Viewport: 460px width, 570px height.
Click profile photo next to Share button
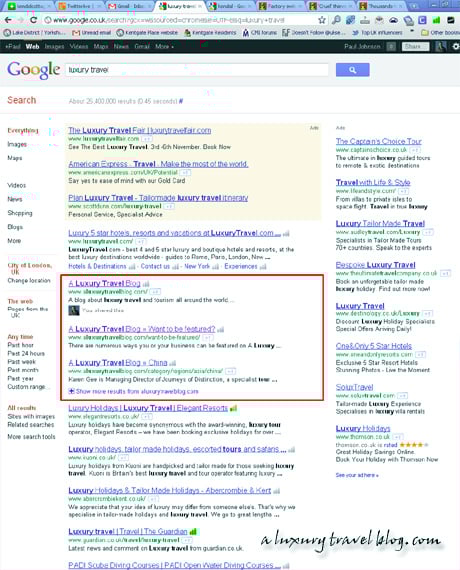point(441,47)
